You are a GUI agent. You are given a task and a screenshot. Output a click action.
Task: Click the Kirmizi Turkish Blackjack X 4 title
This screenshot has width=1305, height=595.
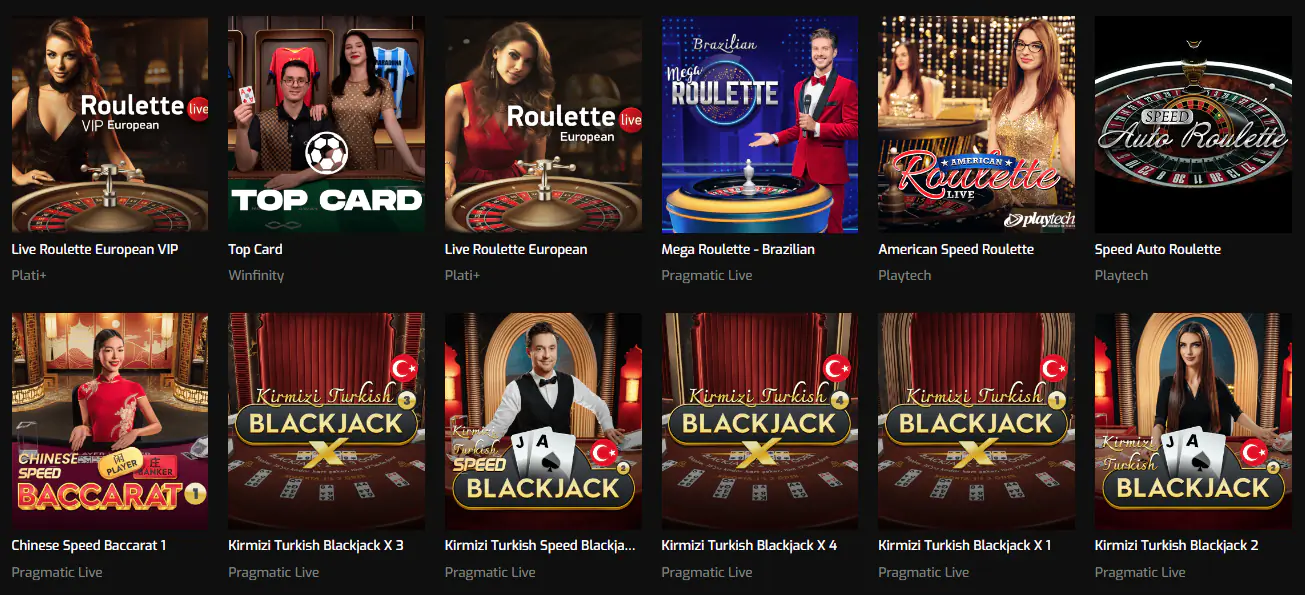pyautogui.click(x=749, y=546)
